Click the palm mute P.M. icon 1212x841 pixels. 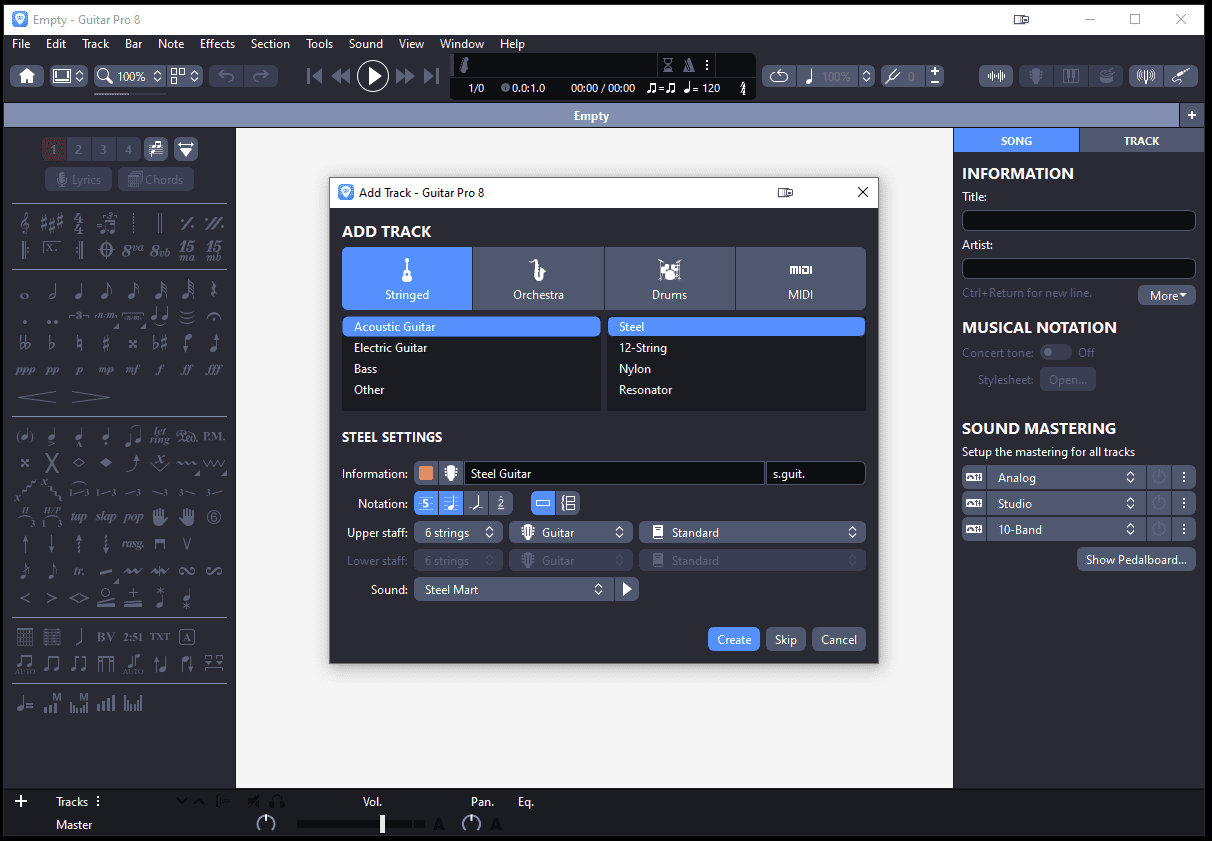pyautogui.click(x=214, y=437)
